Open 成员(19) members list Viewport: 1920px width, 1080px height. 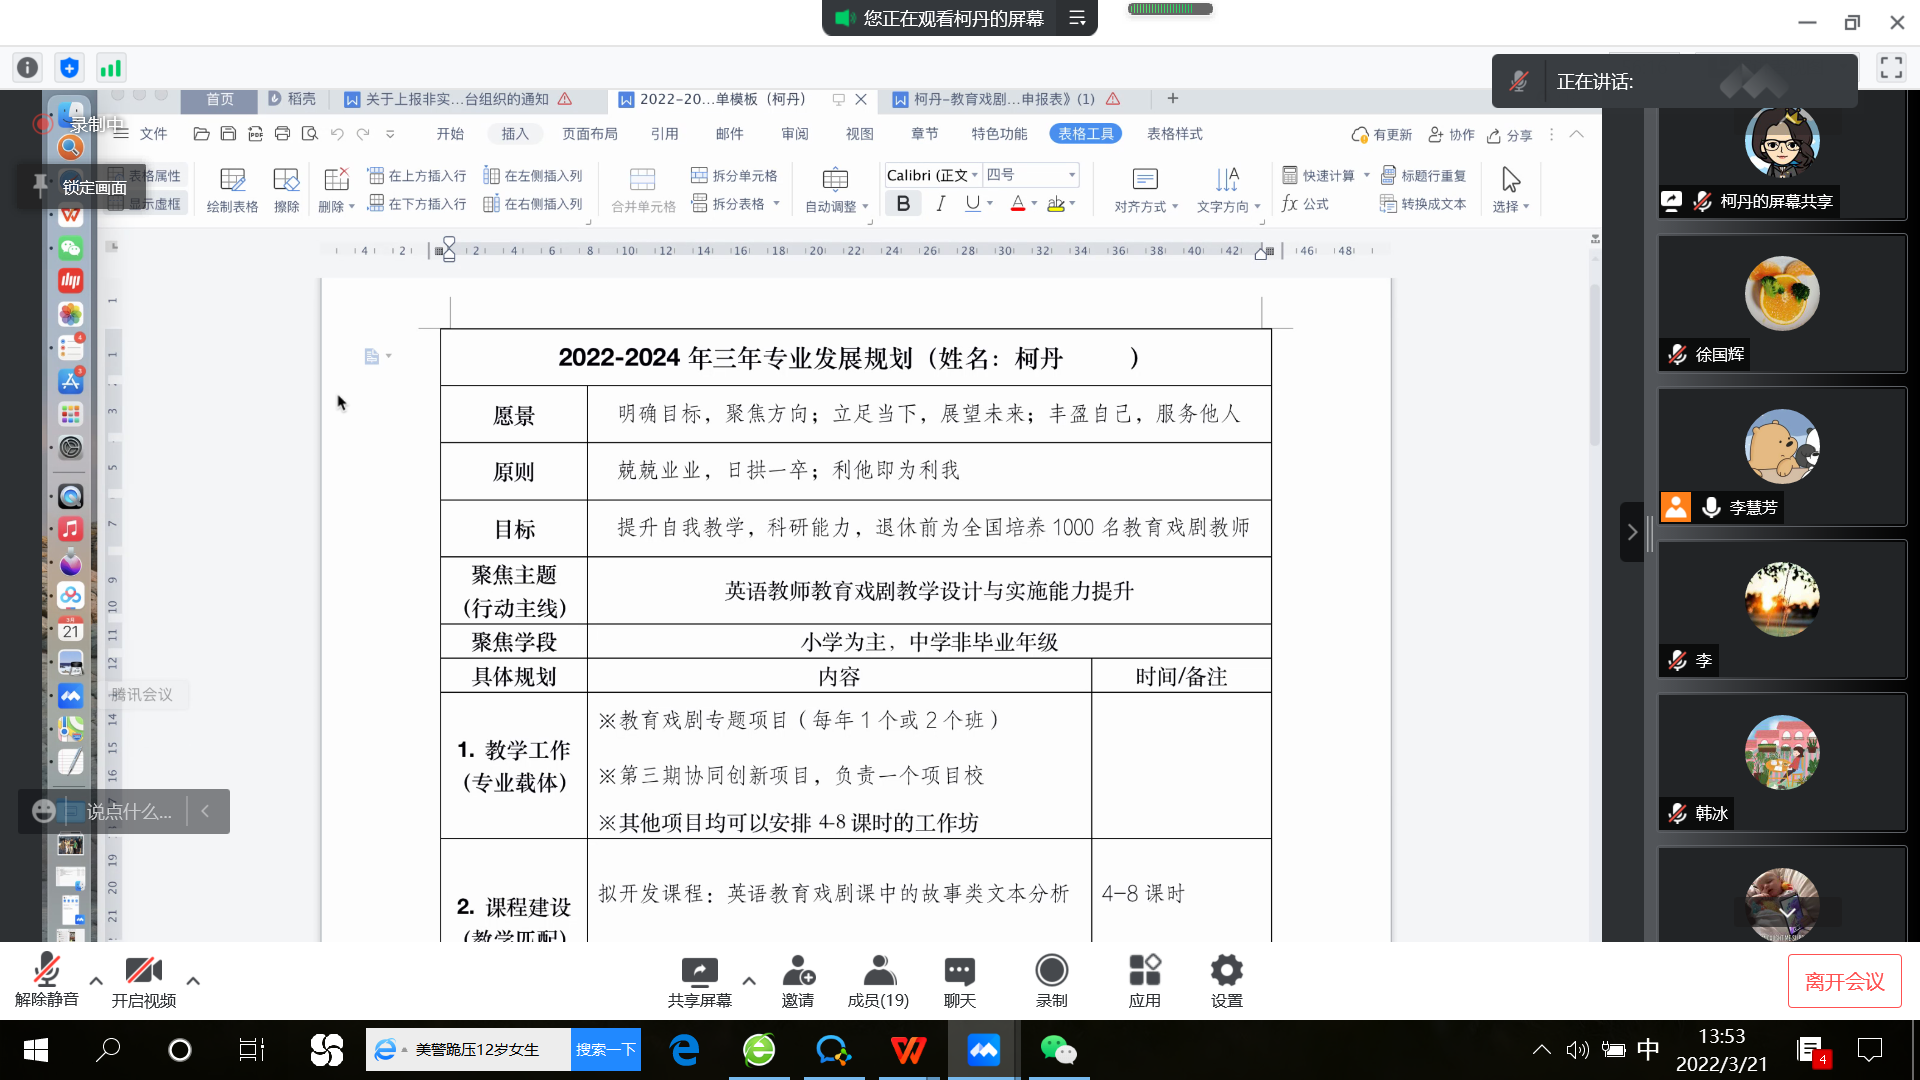[878, 980]
